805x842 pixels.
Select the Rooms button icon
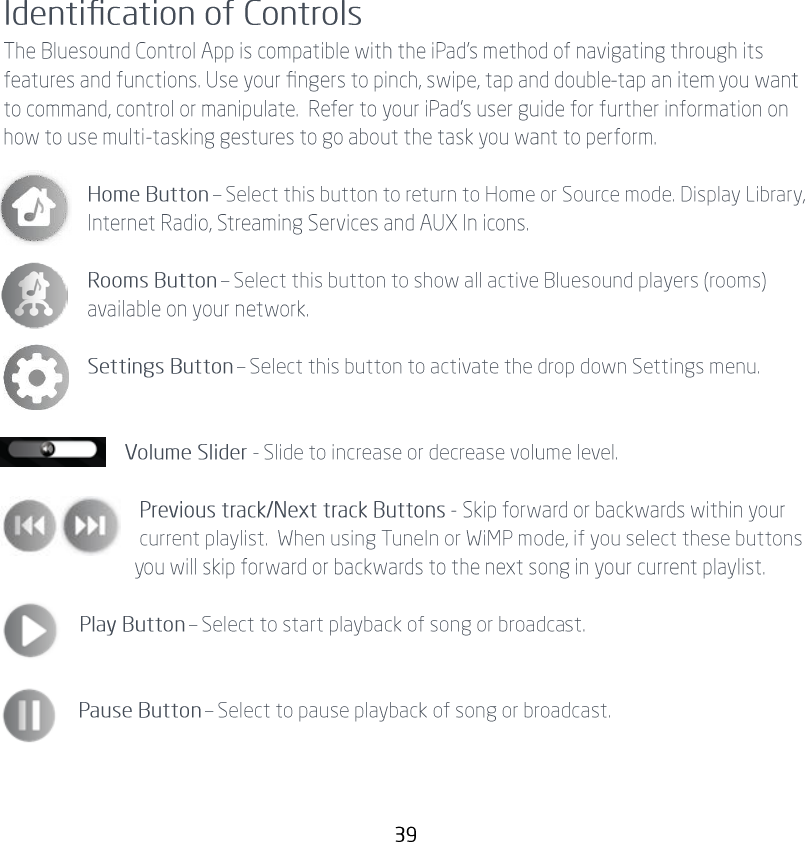(35, 295)
